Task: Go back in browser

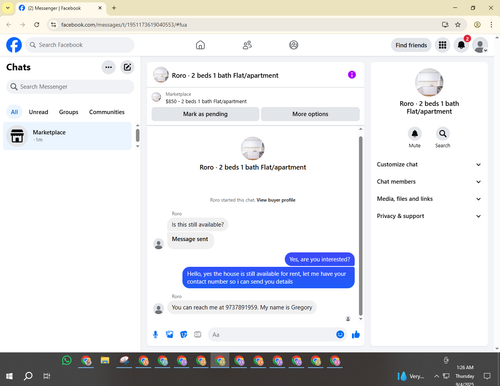Action: pos(9,25)
